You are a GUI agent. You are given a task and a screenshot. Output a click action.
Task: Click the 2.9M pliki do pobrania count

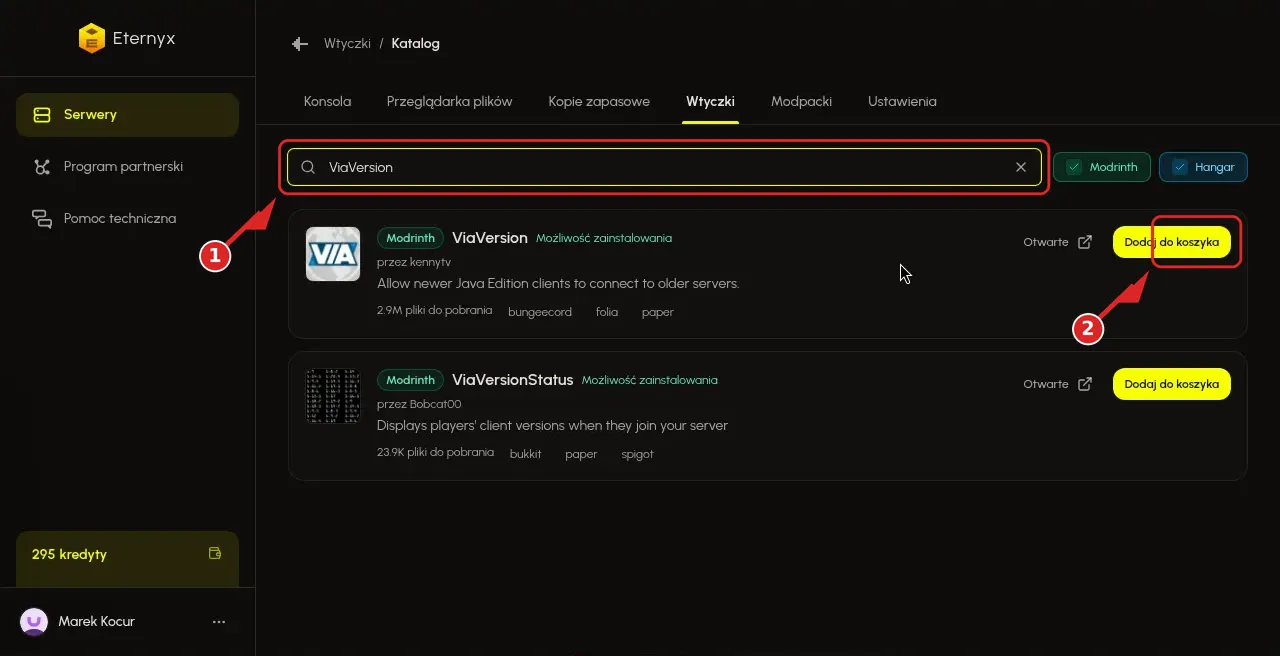(435, 310)
